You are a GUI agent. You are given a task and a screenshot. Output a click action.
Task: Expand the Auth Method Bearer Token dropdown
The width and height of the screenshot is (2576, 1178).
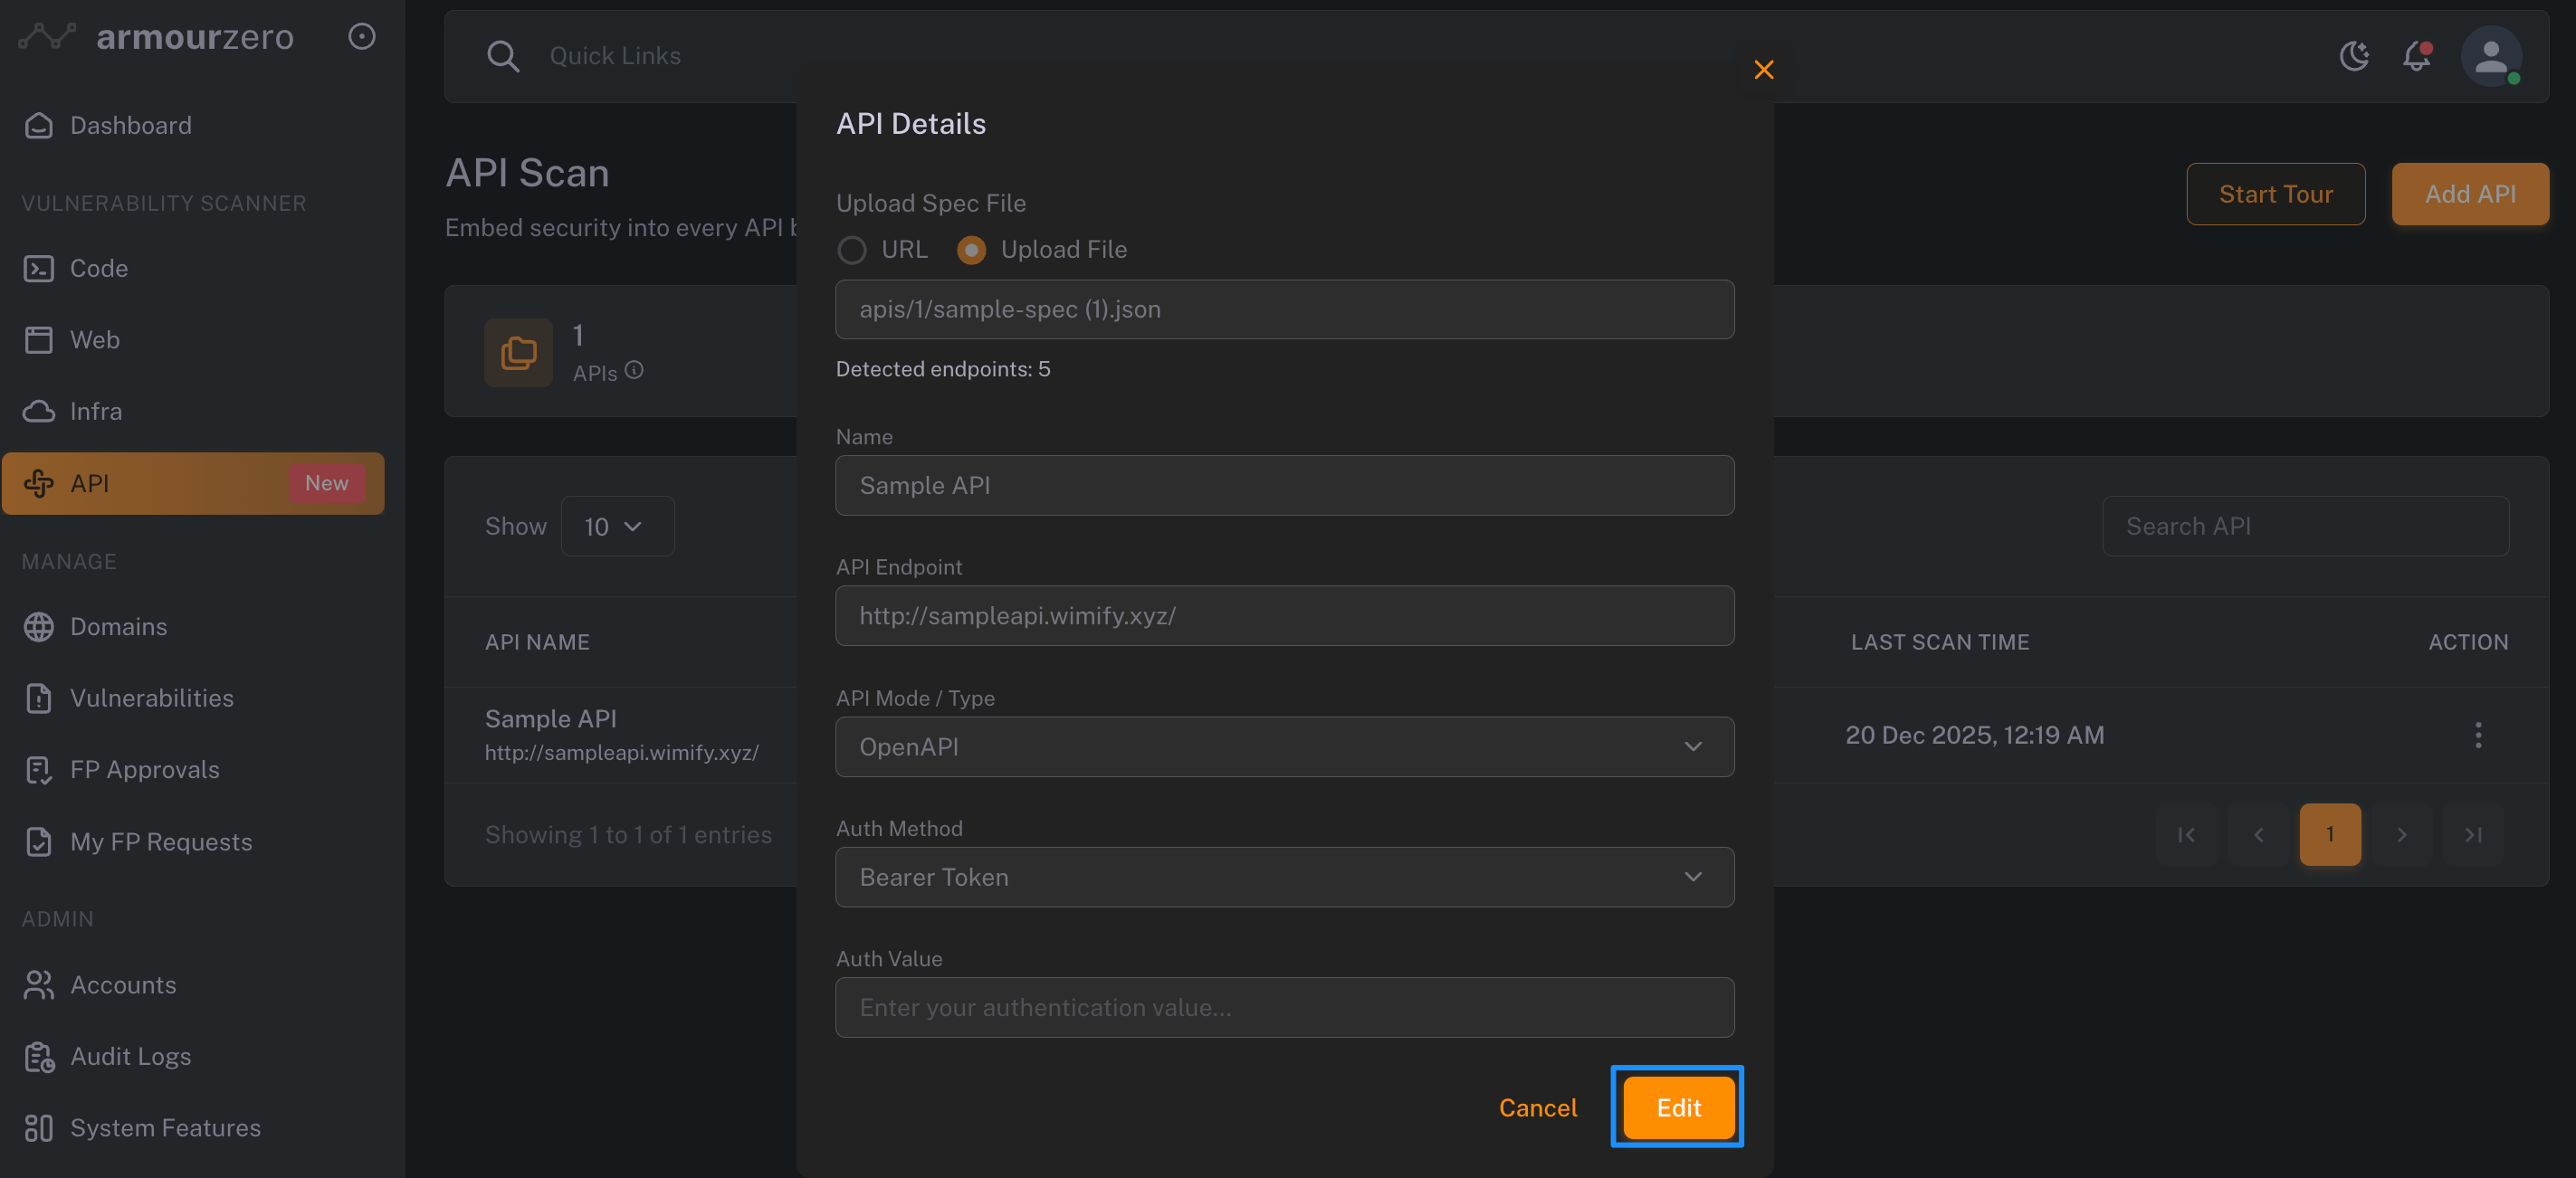click(x=1284, y=877)
